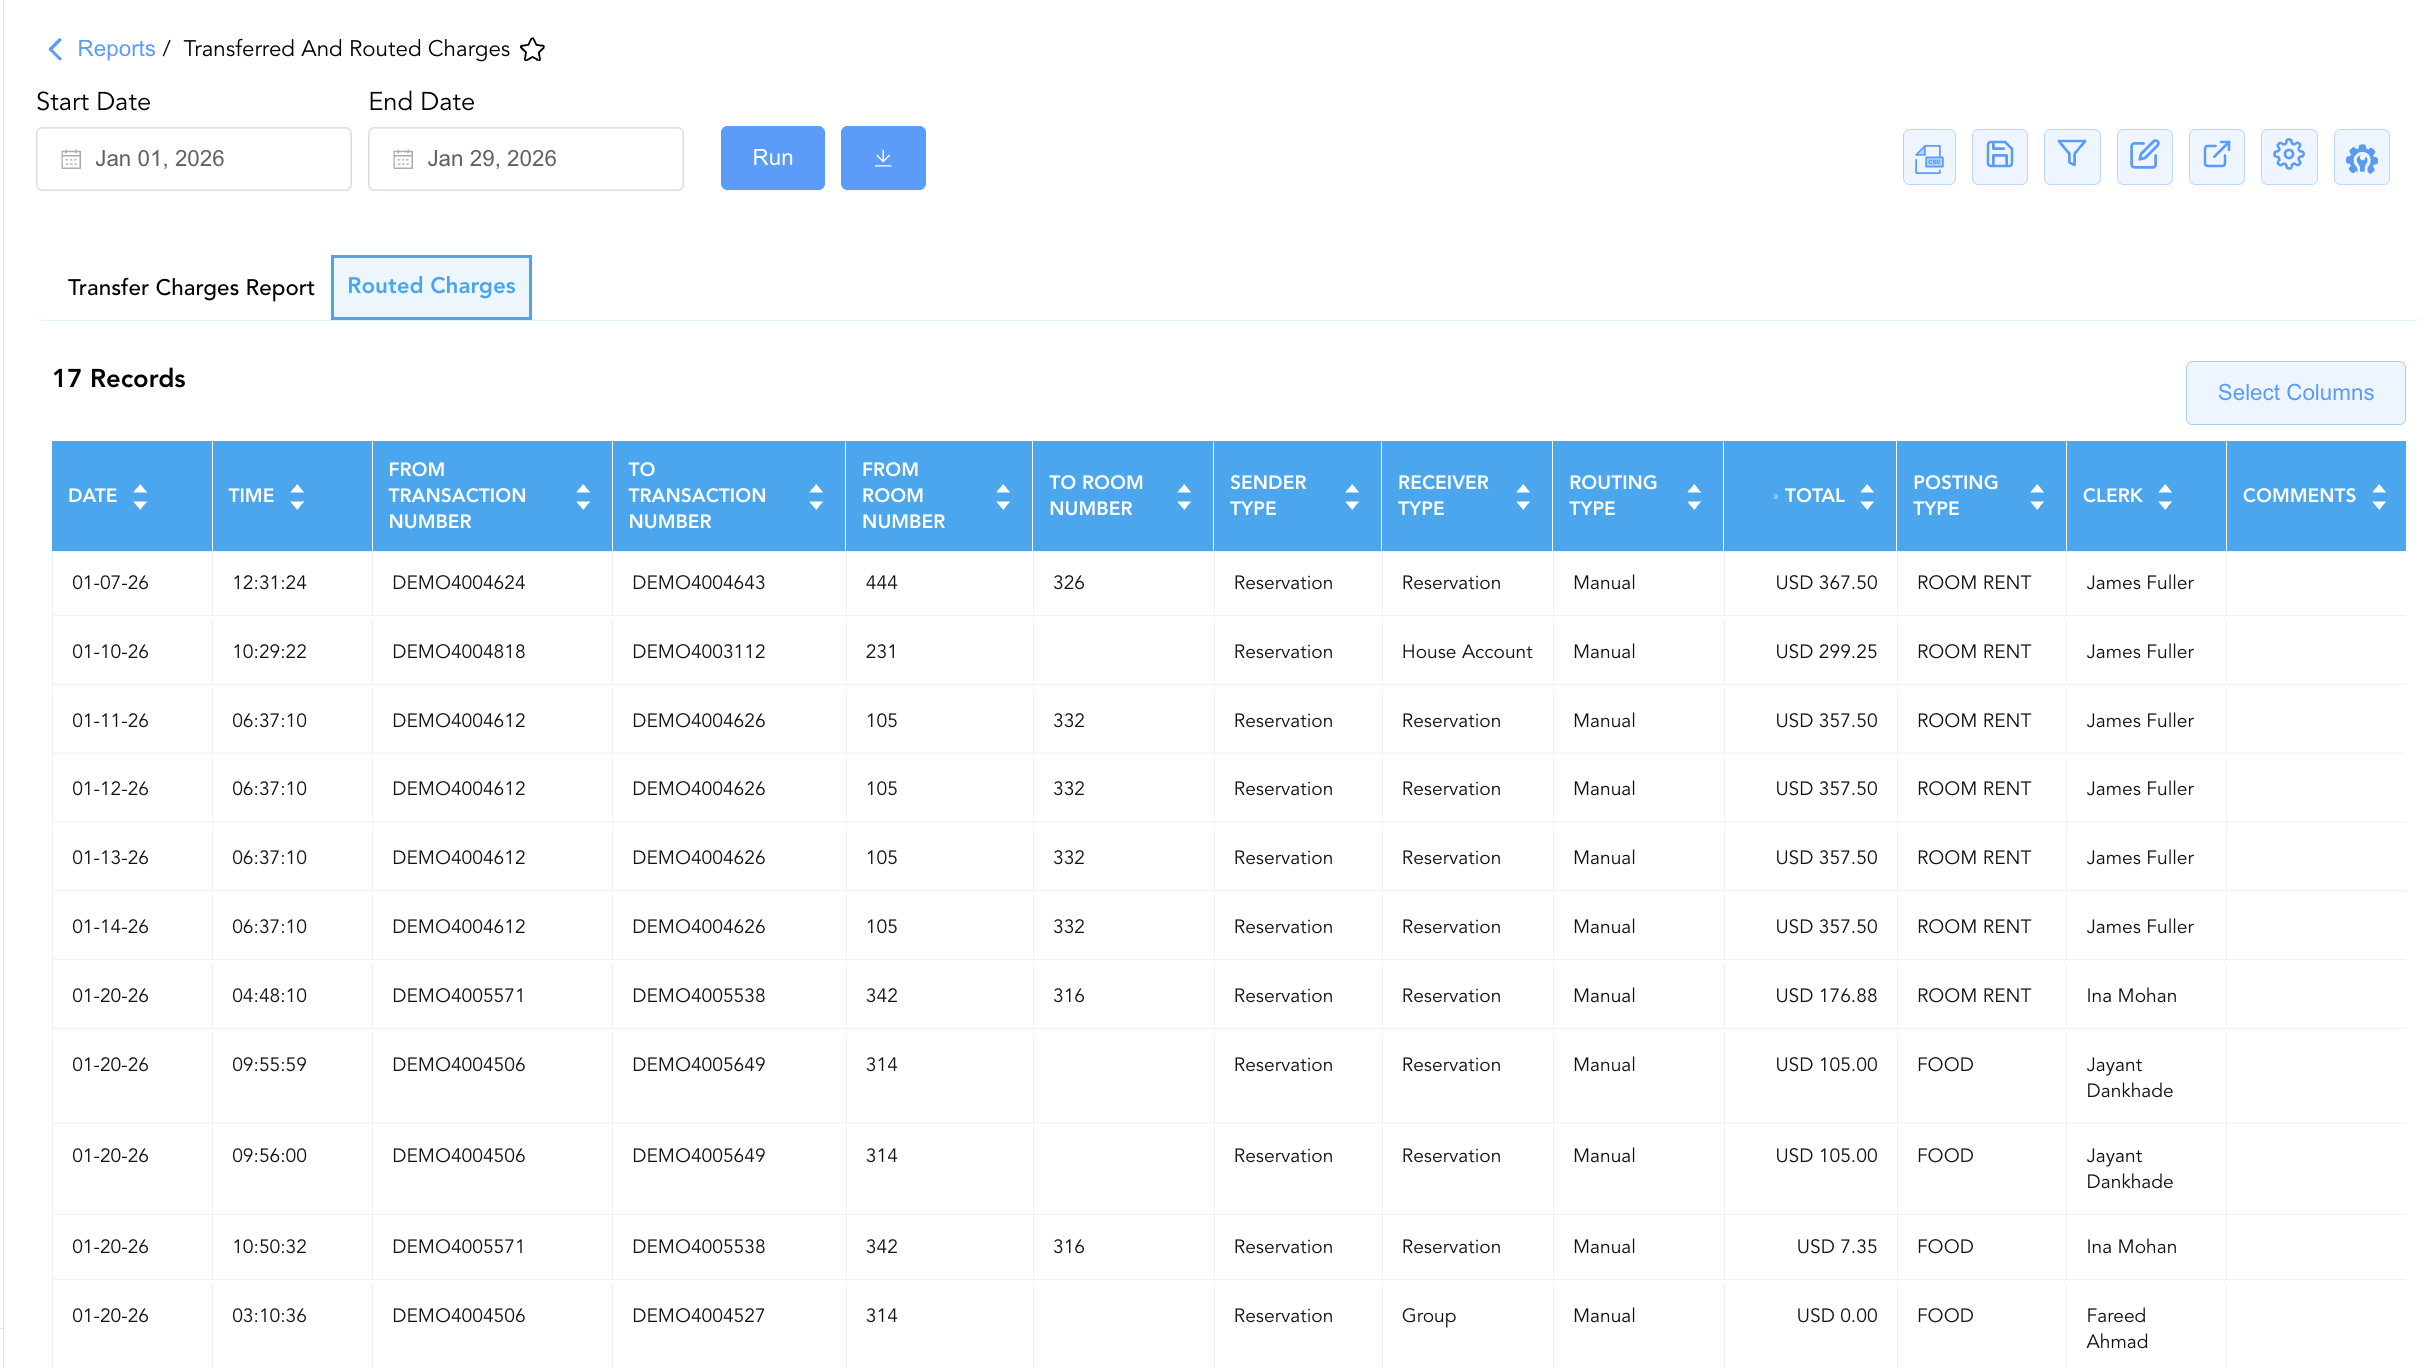Switch to the Transfer Charges Report tab
The width and height of the screenshot is (2436, 1368).
[191, 288]
